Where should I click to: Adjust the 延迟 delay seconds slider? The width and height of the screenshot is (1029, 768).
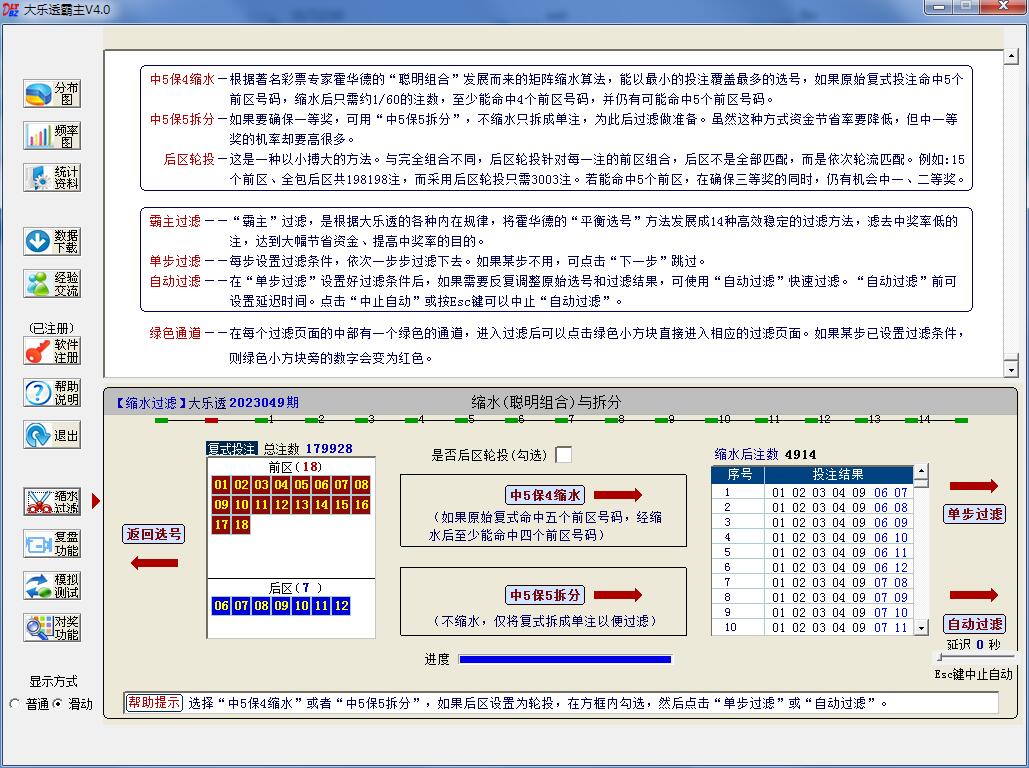pos(940,658)
